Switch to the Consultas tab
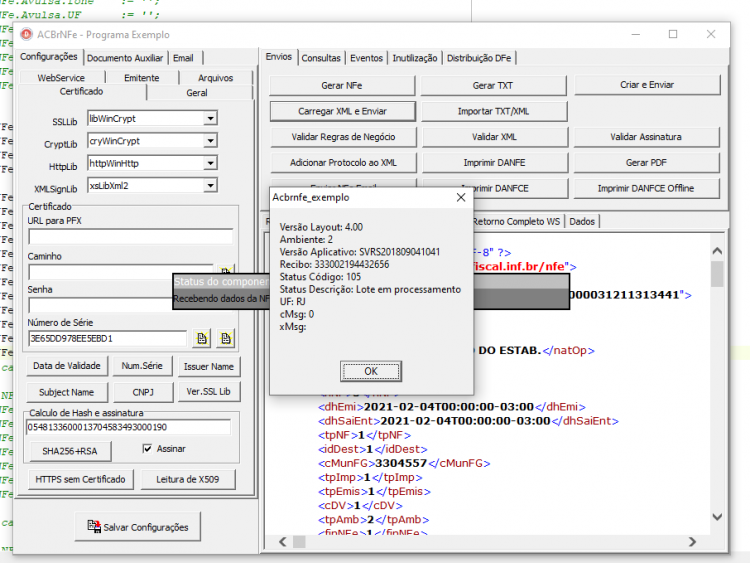Image resolution: width=750 pixels, height=563 pixels. coord(321,58)
